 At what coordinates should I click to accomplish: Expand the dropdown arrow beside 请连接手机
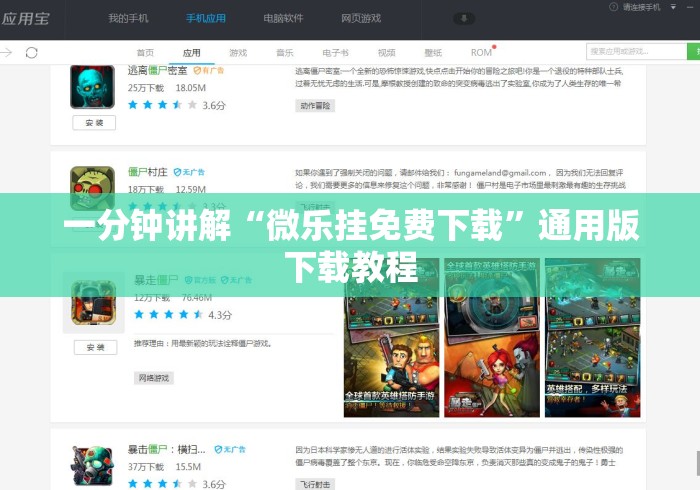click(673, 7)
